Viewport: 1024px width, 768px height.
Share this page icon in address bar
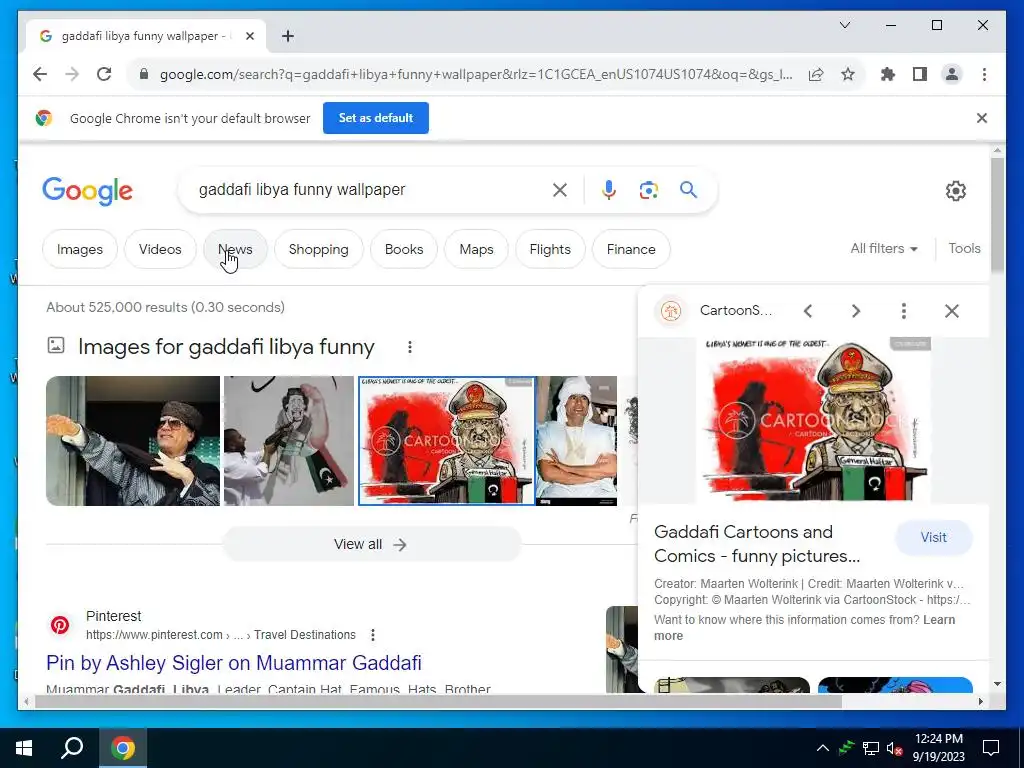[816, 74]
